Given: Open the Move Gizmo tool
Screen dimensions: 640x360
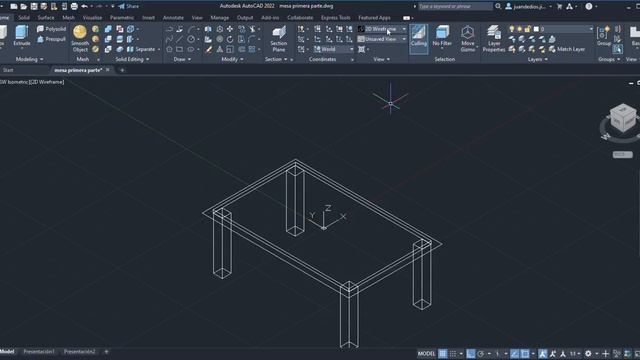Looking at the screenshot, I should [468, 39].
